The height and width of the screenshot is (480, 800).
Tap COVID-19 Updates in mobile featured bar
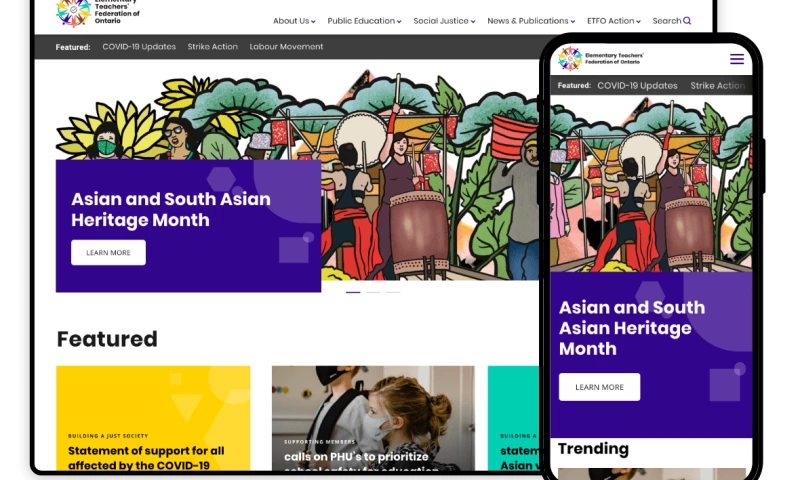tap(637, 86)
